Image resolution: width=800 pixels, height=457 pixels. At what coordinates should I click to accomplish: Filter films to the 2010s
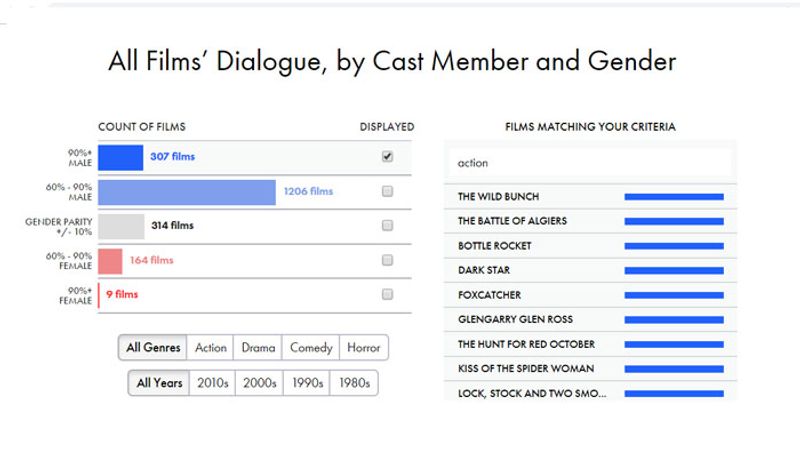212,383
